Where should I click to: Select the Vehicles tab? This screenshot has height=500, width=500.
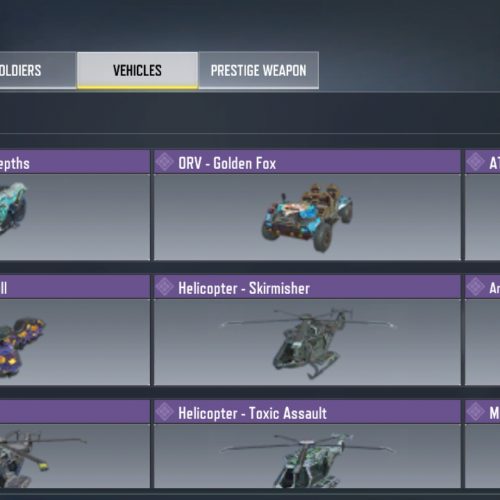pos(137,70)
